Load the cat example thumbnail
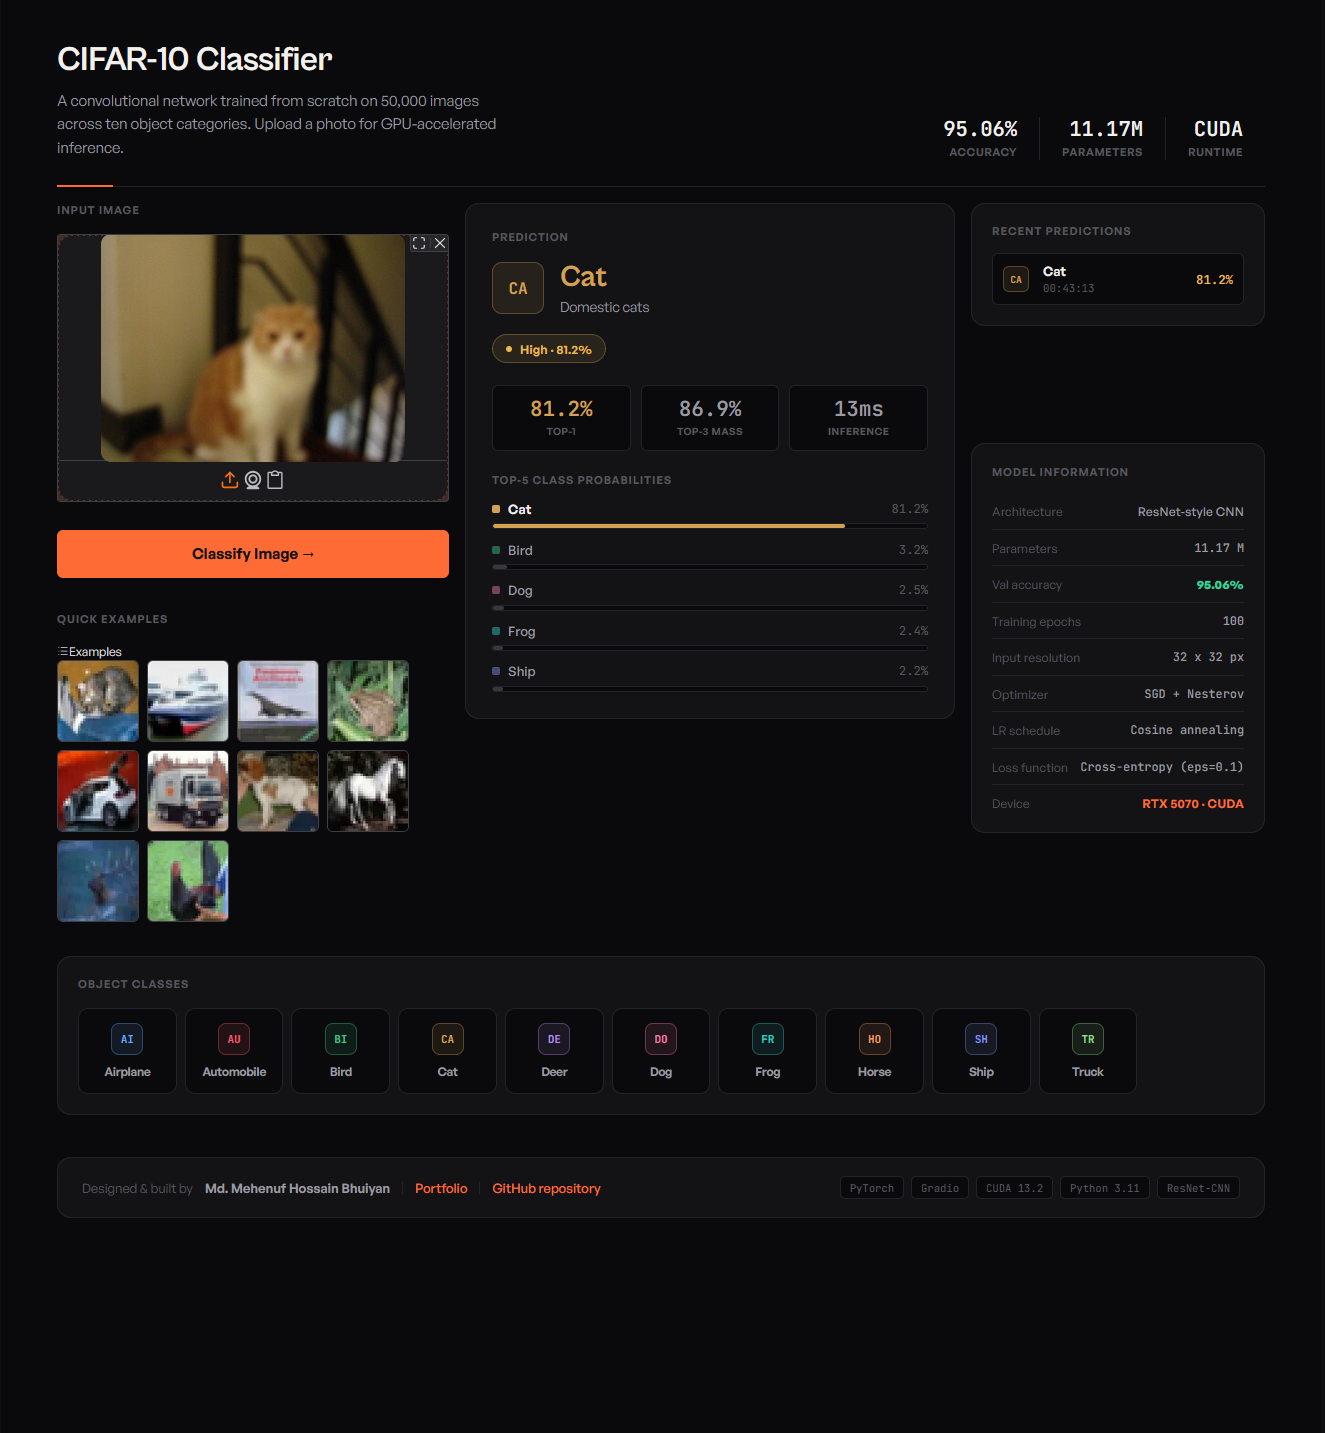 pyautogui.click(x=98, y=701)
